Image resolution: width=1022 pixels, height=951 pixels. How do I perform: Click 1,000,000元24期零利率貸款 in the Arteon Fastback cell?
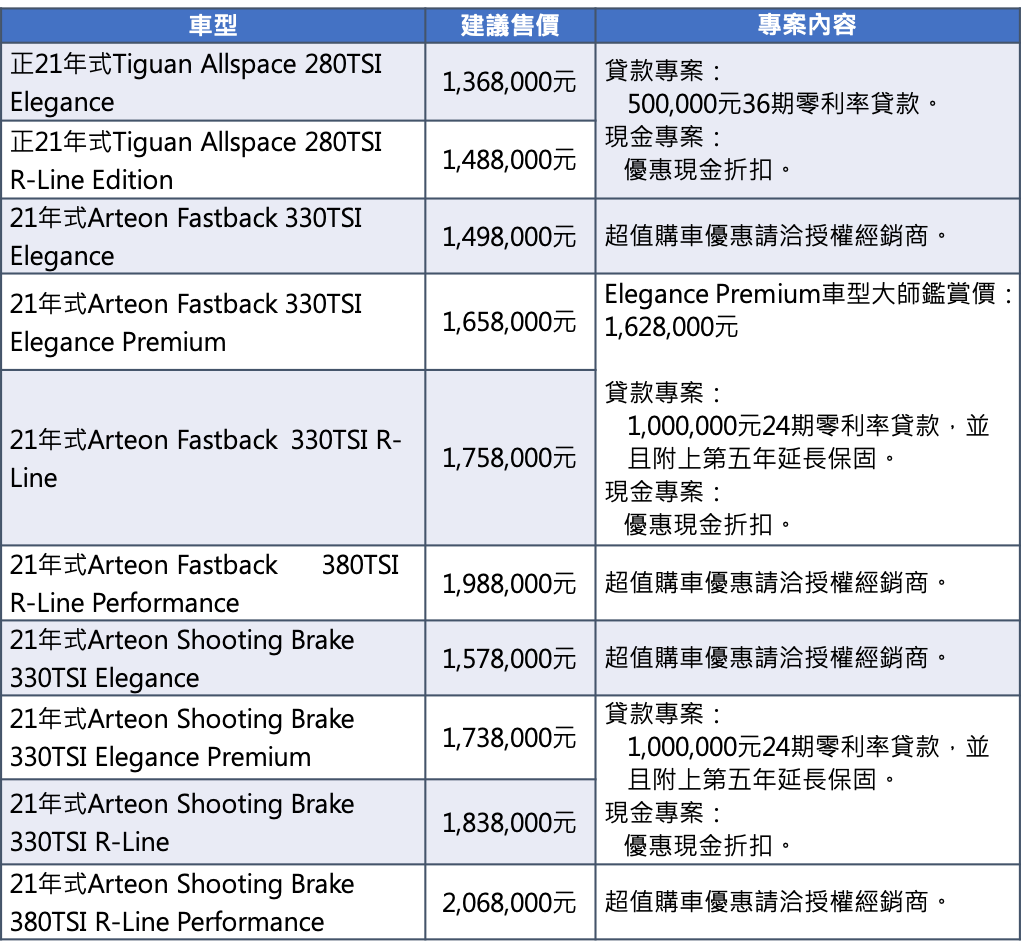tap(783, 426)
